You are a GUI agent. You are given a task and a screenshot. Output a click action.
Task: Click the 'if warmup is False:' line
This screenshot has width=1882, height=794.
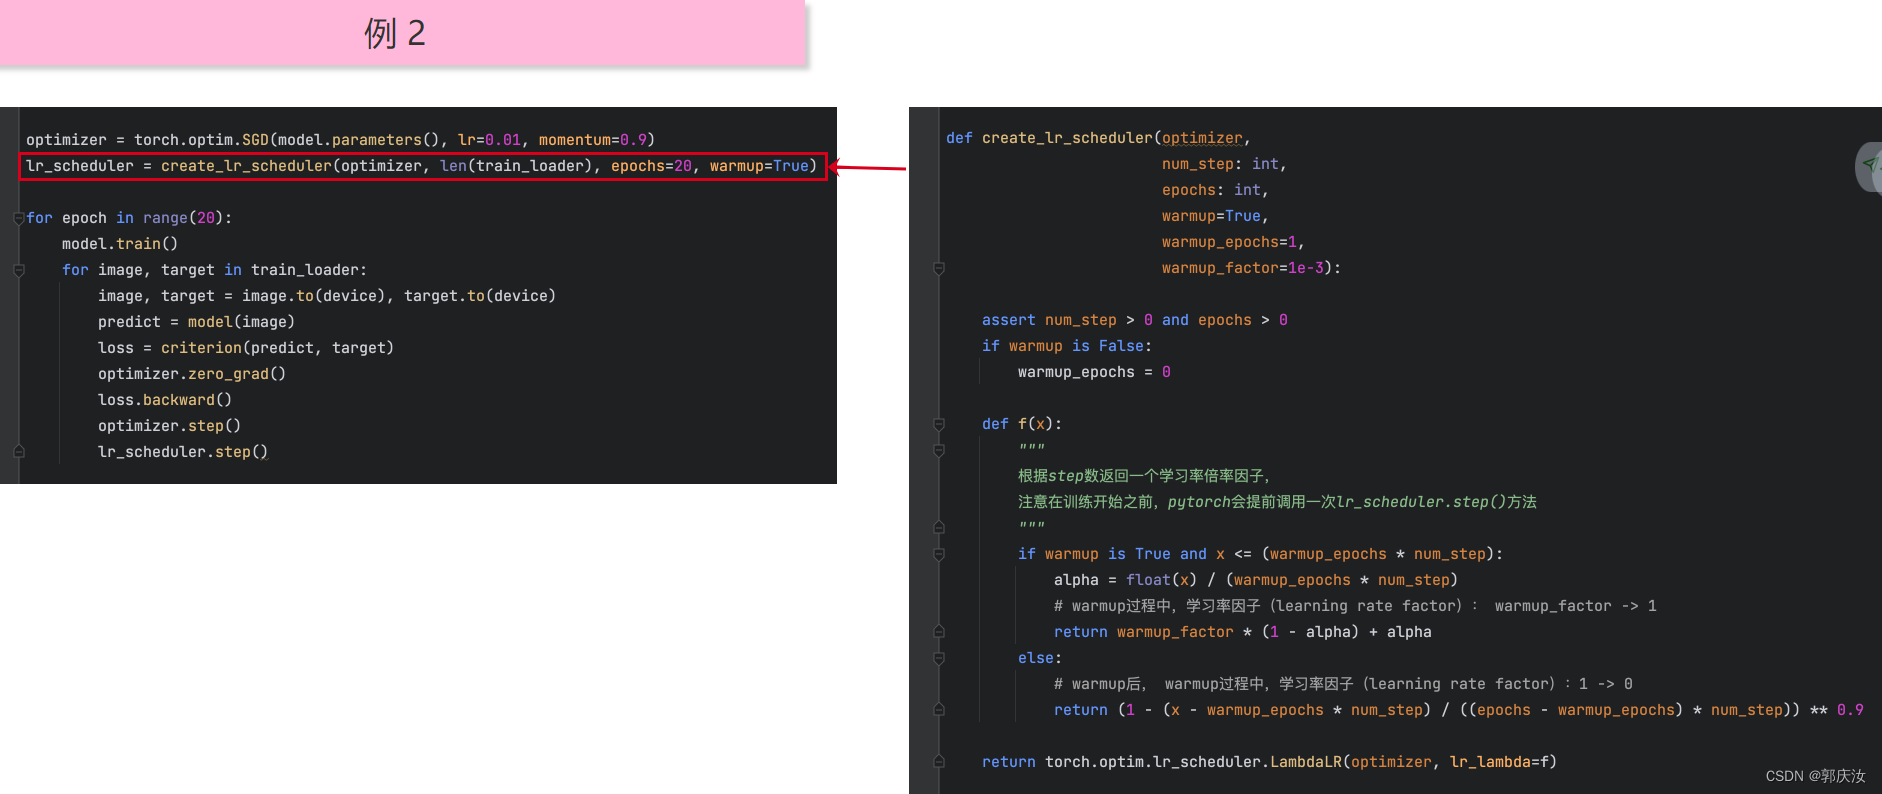tap(1067, 346)
